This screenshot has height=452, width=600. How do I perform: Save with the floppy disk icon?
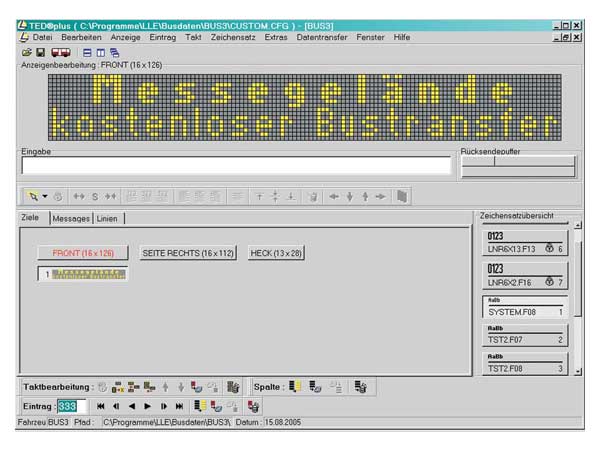click(x=40, y=52)
